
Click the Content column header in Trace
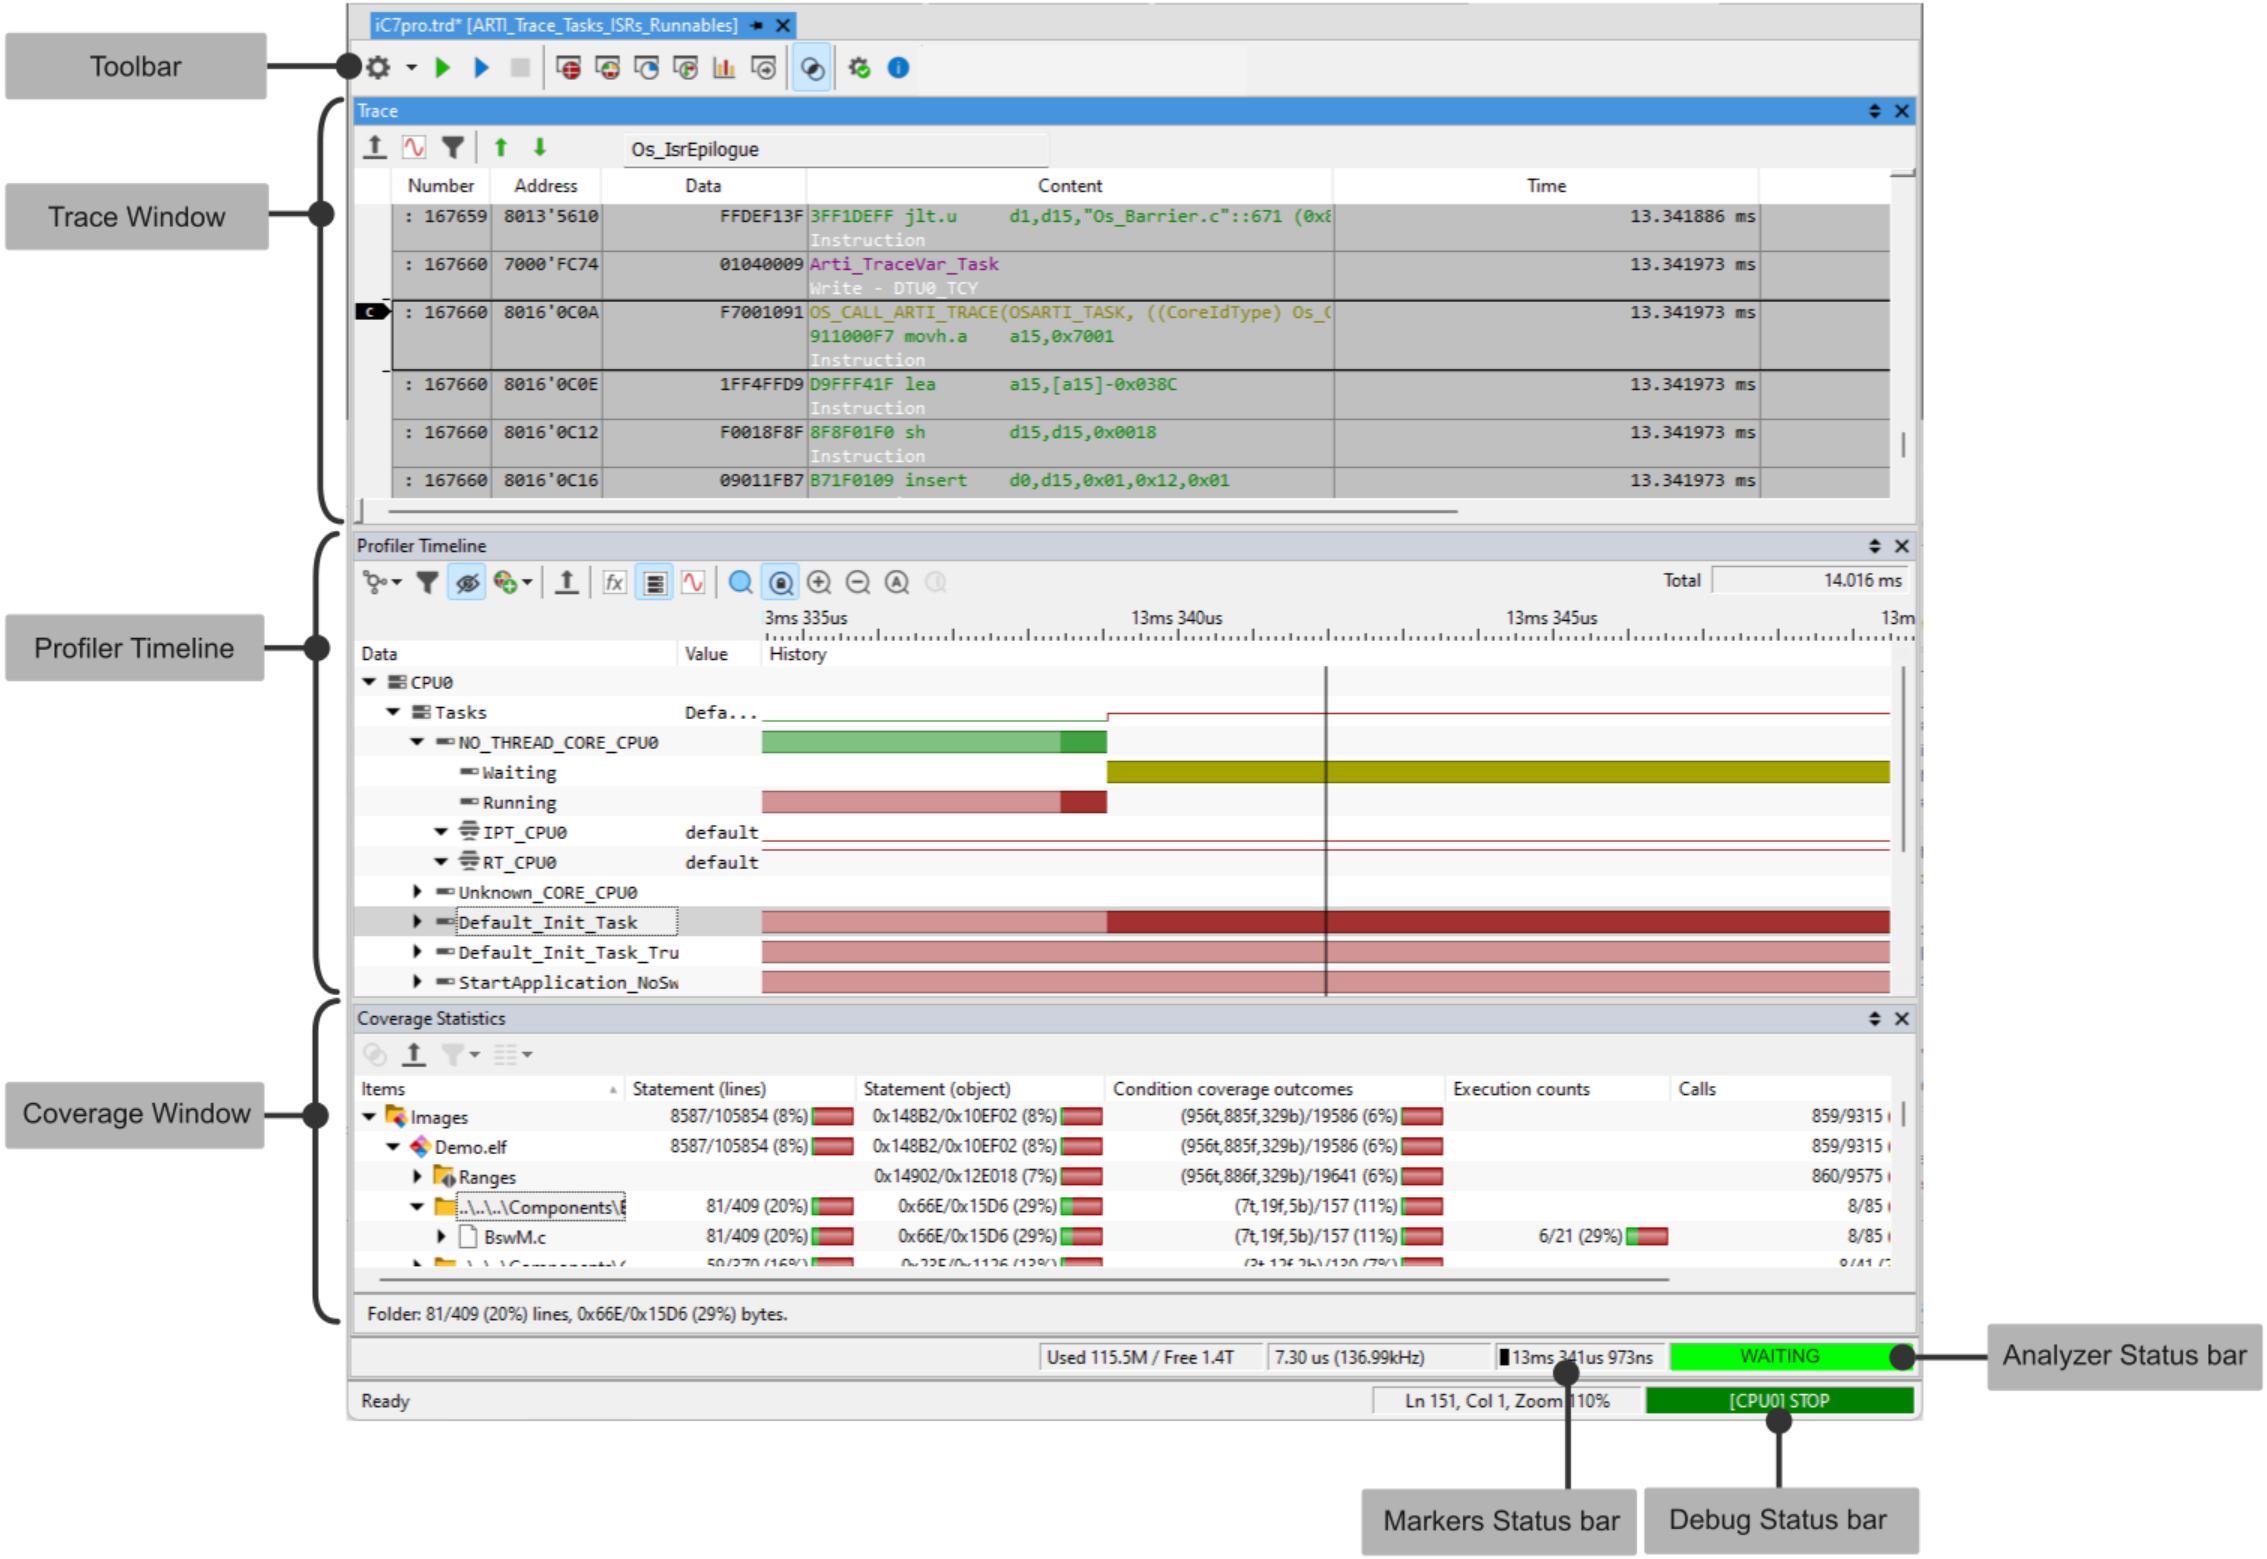pos(1069,186)
